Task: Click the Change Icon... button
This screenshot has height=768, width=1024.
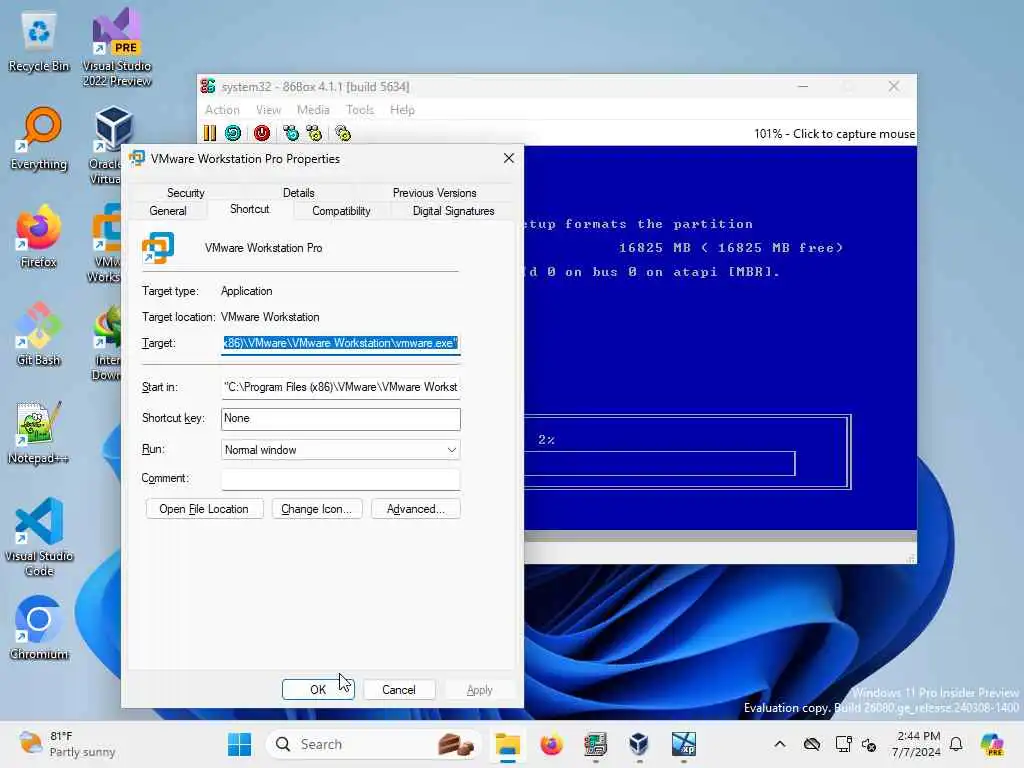Action: (x=316, y=509)
